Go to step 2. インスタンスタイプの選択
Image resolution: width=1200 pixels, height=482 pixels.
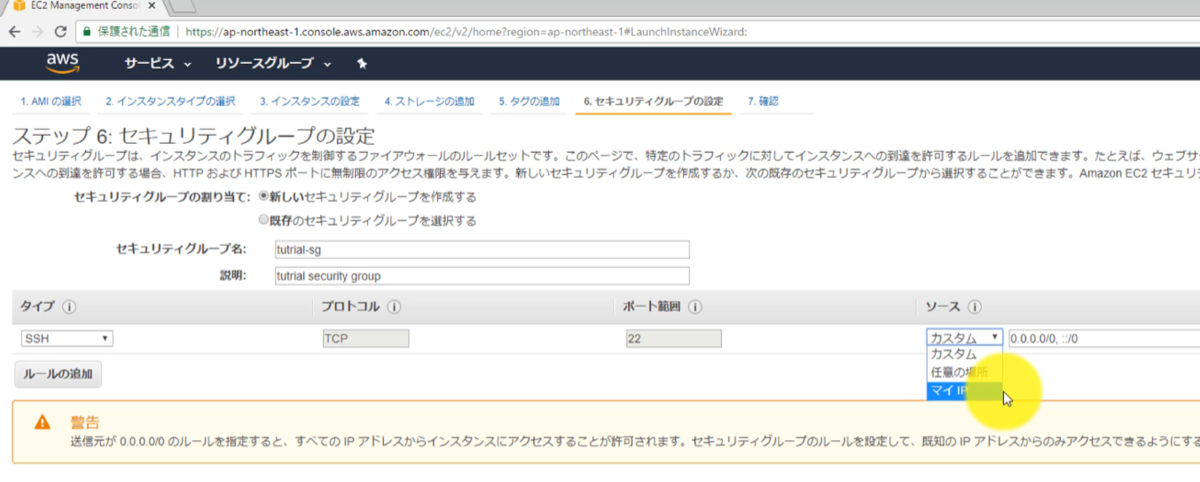pos(170,102)
